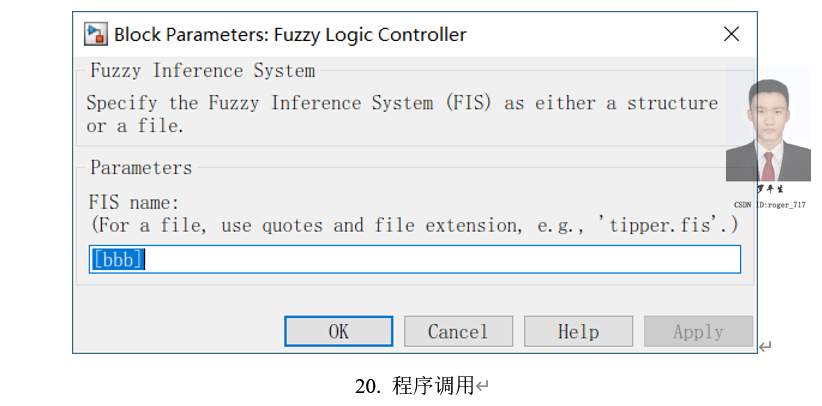
Task: Select the 'Fuzzy Inference System' group heading
Action: click(202, 71)
